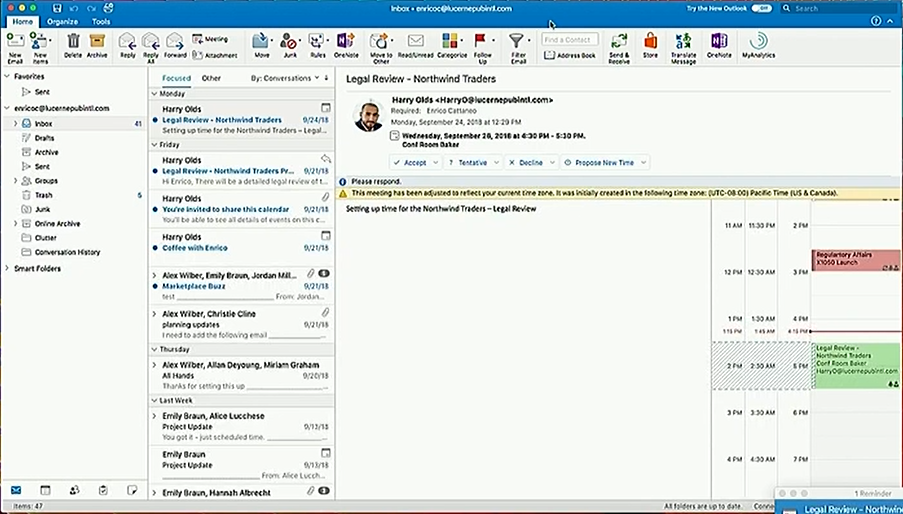The image size is (903, 514).
Task: Click the Search field in title bar
Action: click(838, 8)
